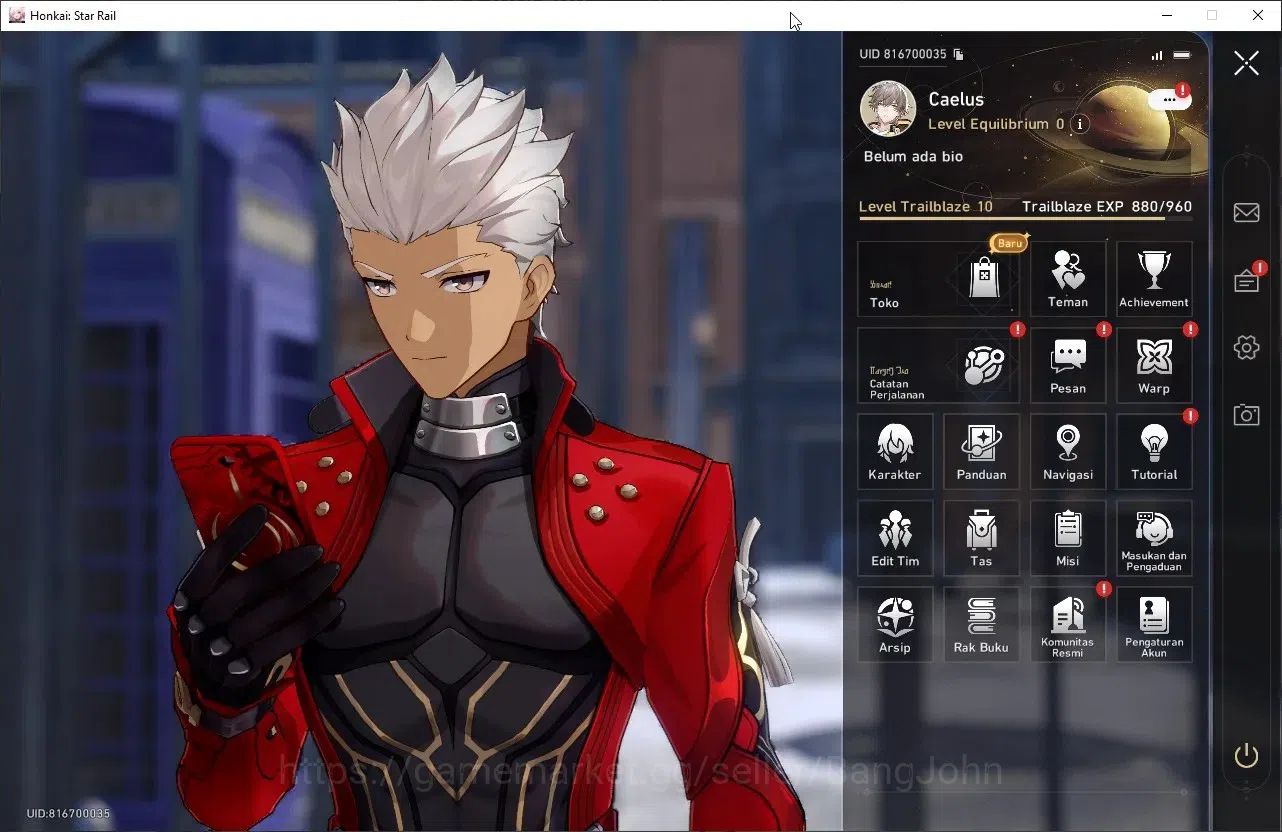Click Equilibrium level info icon
This screenshot has width=1282, height=832.
(x=1079, y=124)
